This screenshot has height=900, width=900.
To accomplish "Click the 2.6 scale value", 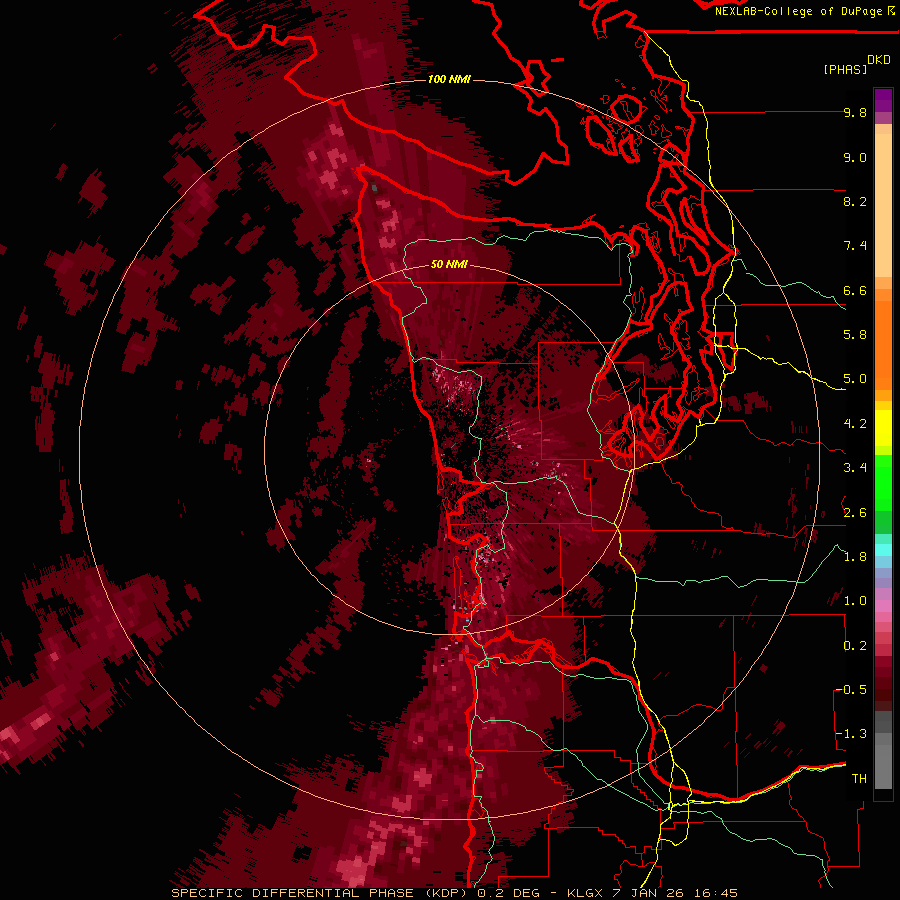I will [855, 513].
